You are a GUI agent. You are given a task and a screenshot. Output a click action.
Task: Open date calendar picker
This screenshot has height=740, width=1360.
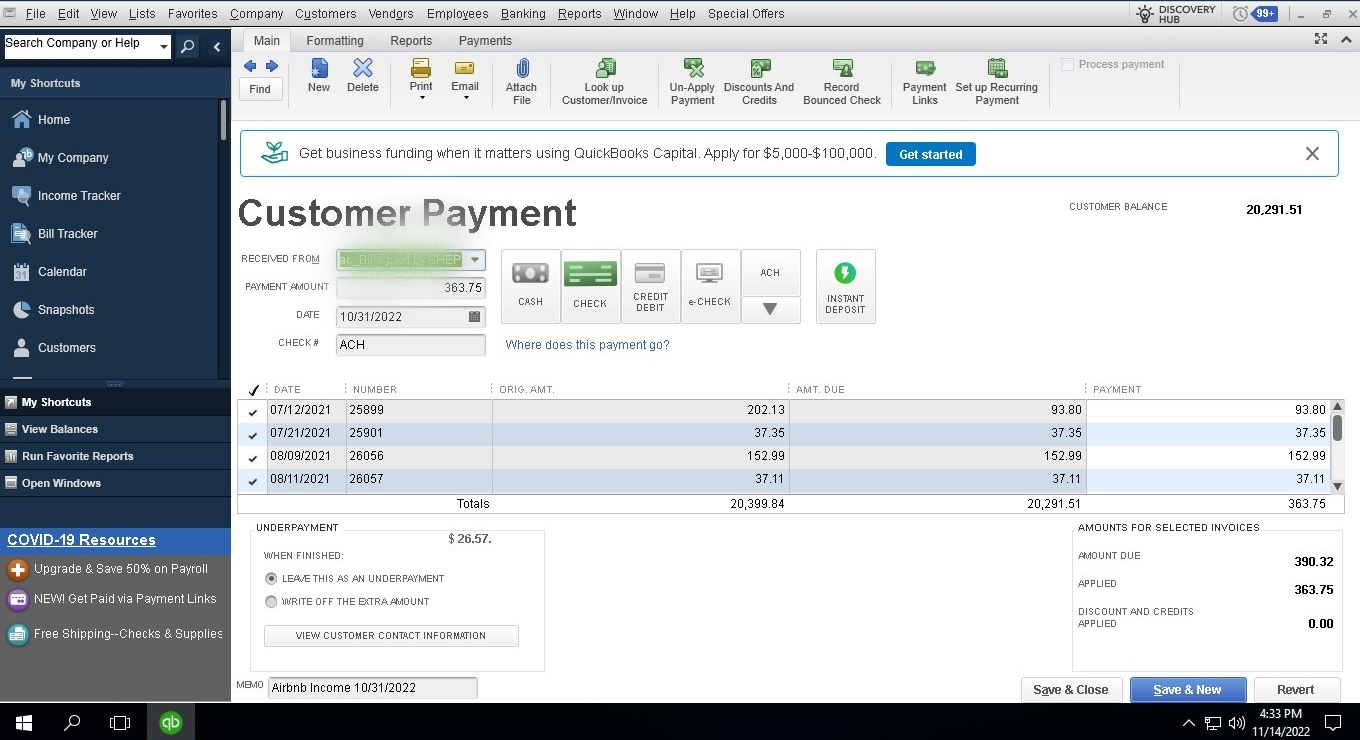tap(475, 317)
